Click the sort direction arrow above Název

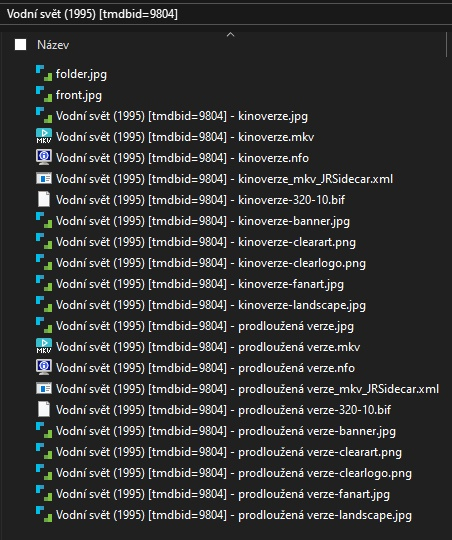(x=230, y=34)
